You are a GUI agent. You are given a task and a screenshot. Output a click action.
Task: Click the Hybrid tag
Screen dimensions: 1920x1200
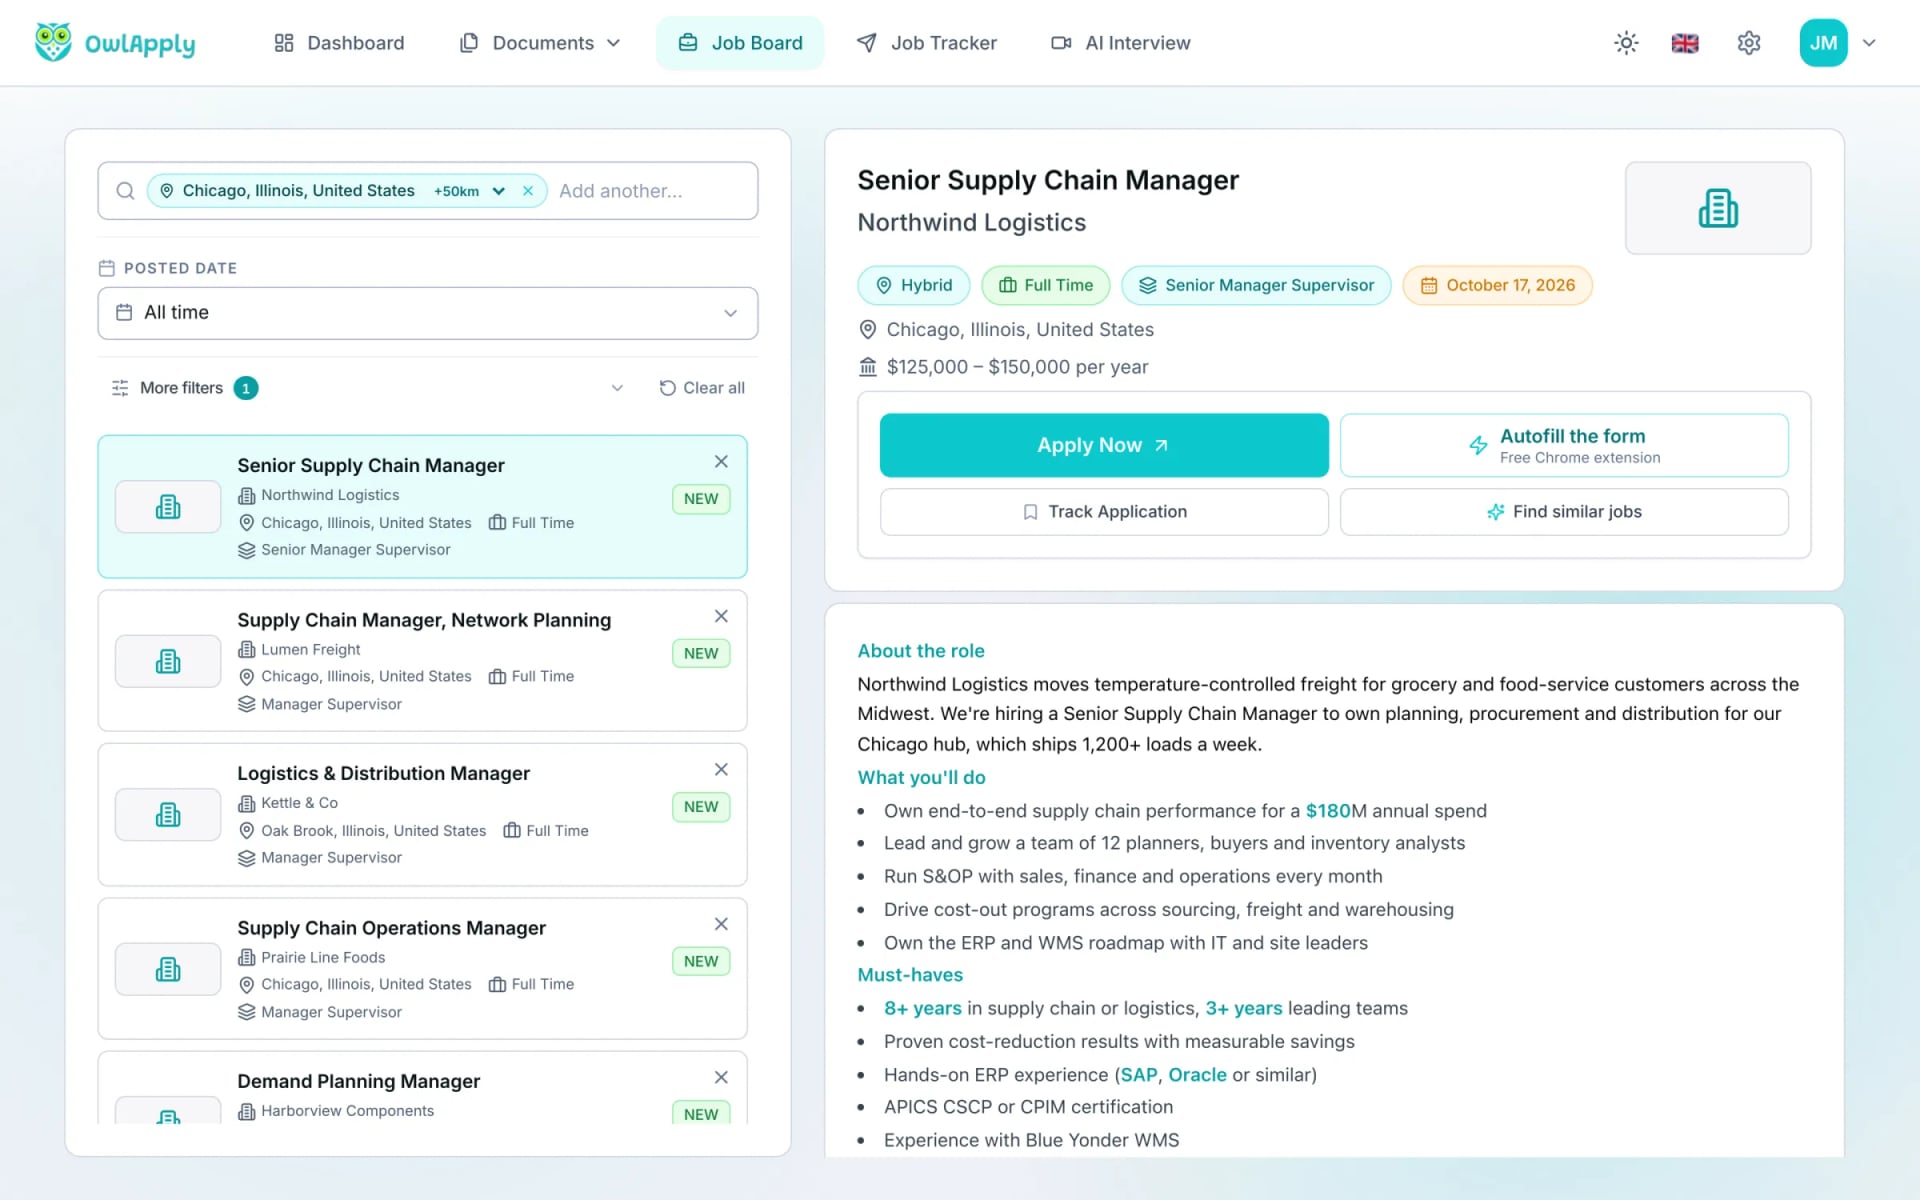click(x=914, y=285)
